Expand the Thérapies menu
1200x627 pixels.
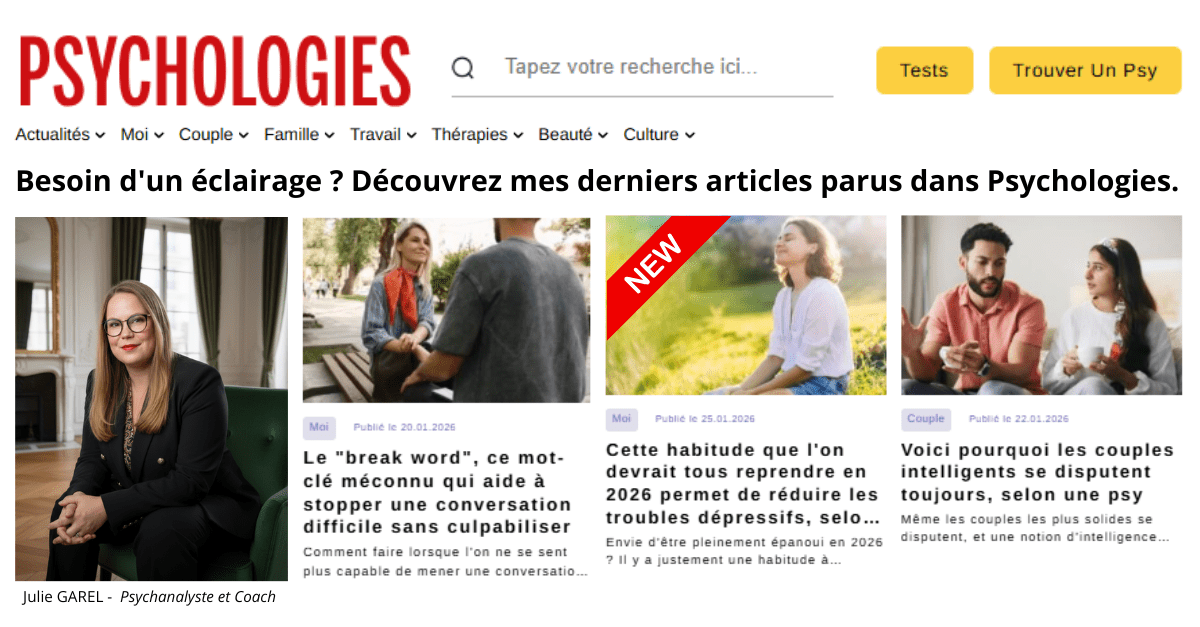click(477, 134)
